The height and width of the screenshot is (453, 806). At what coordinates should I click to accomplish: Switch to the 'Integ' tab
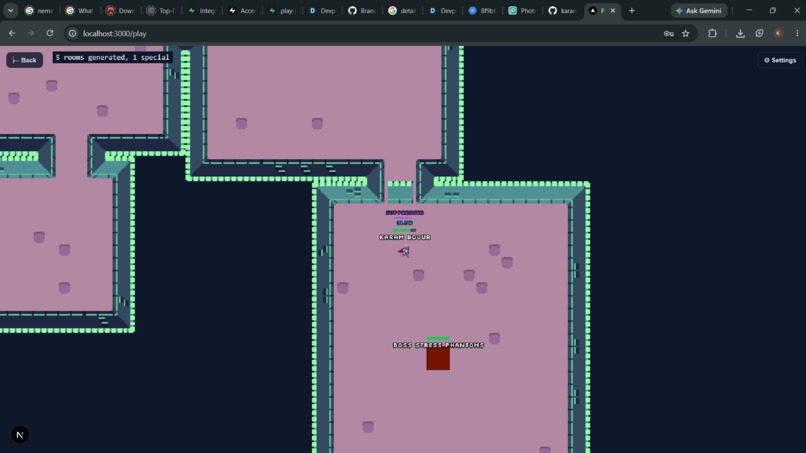pos(201,10)
